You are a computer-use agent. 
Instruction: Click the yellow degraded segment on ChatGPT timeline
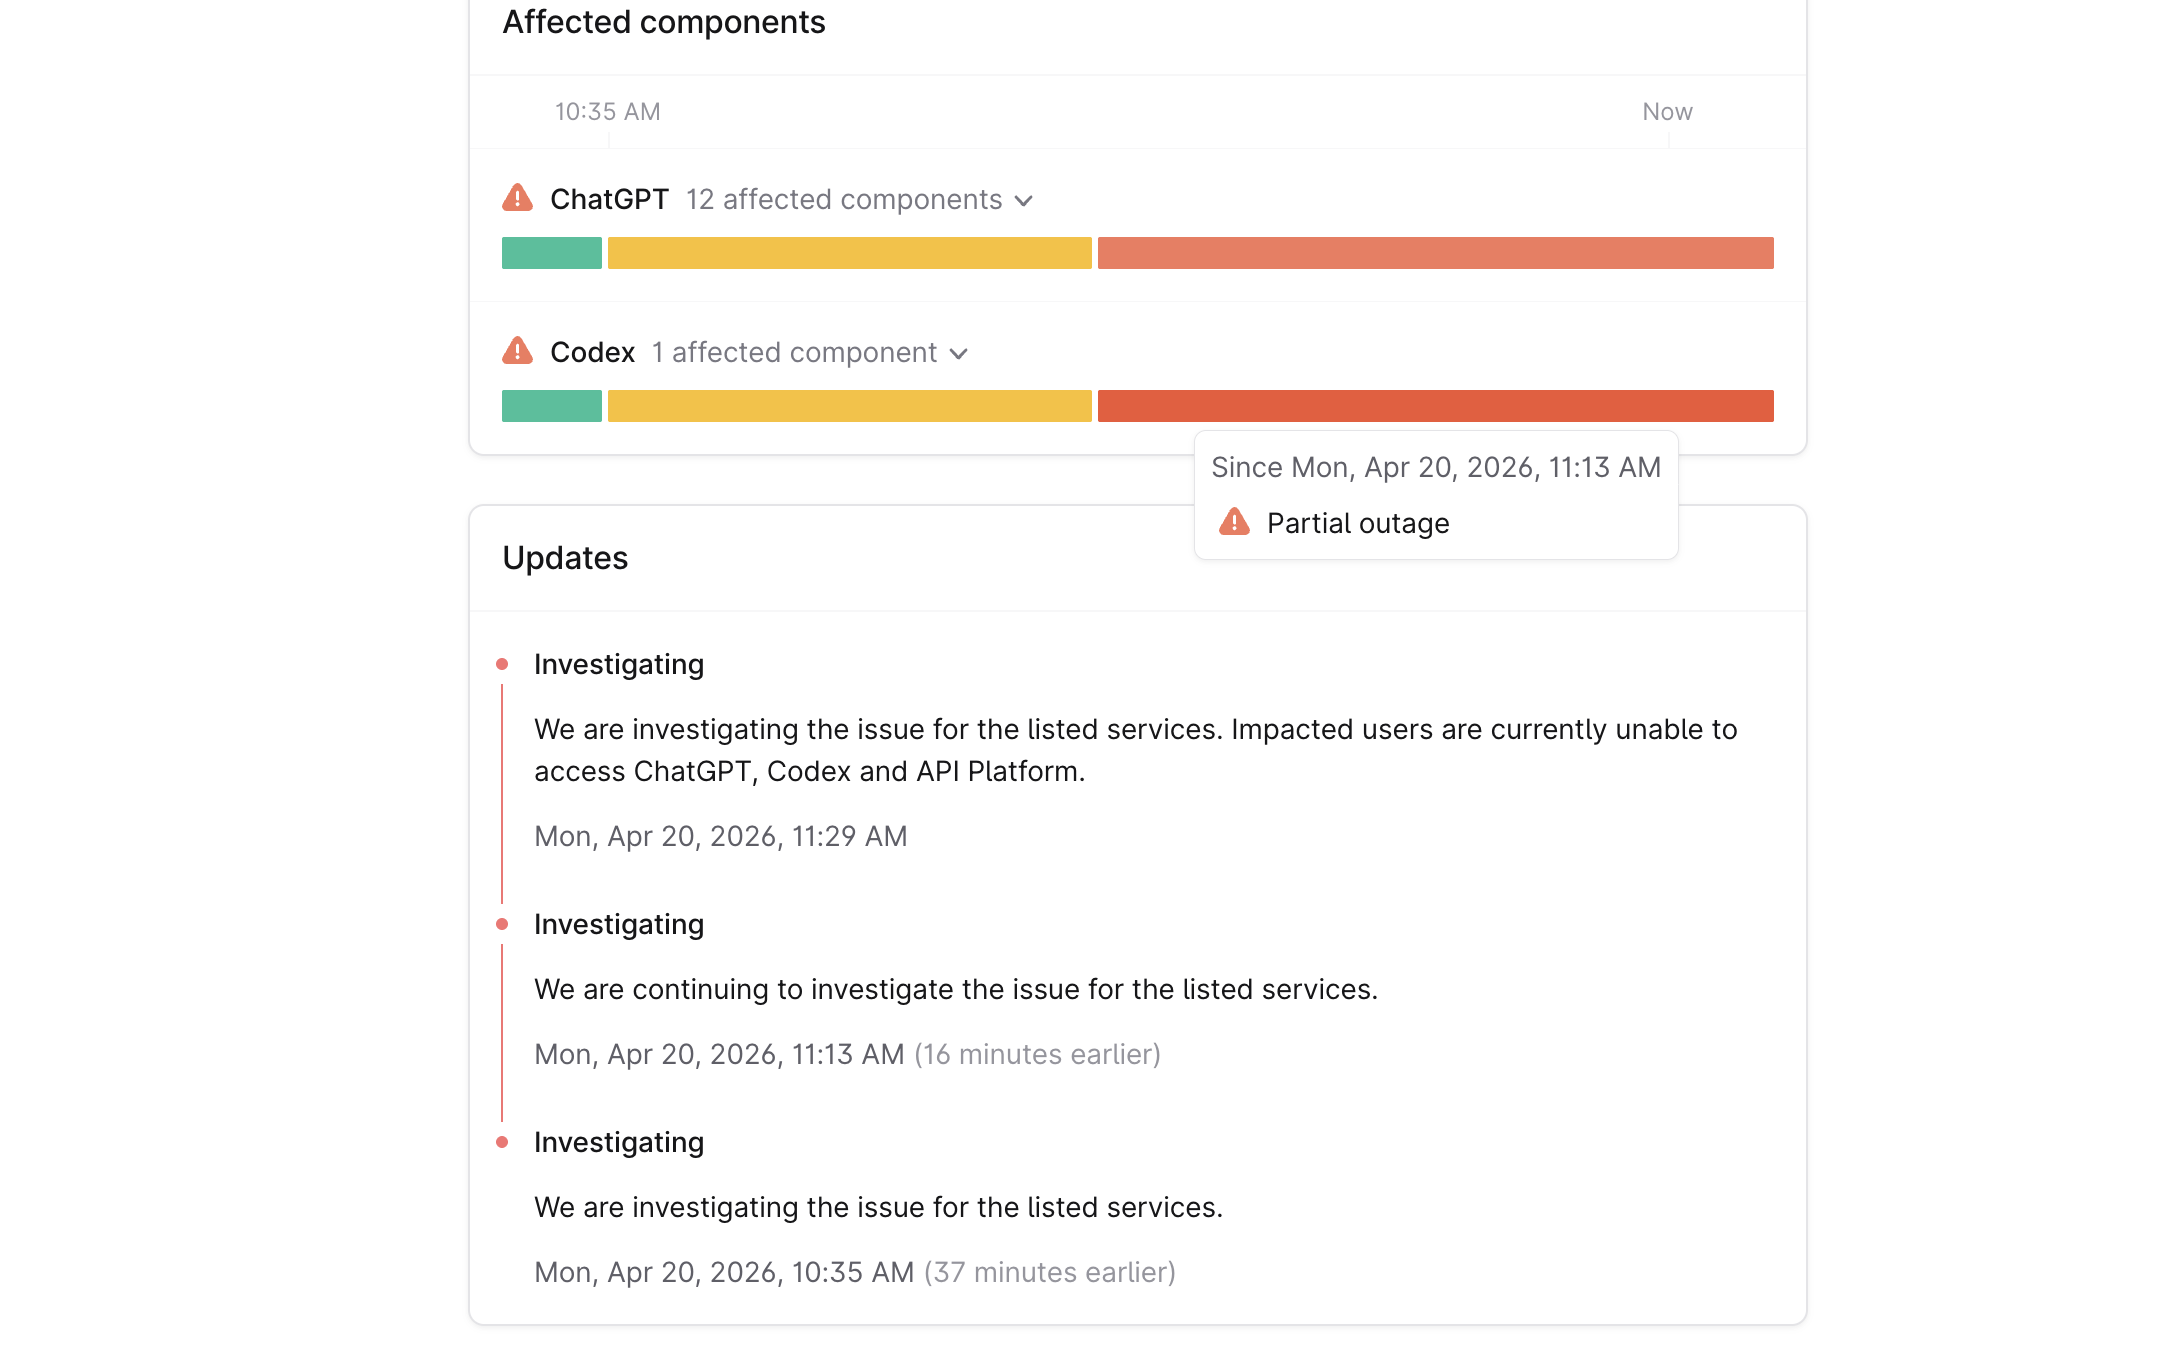(x=848, y=253)
